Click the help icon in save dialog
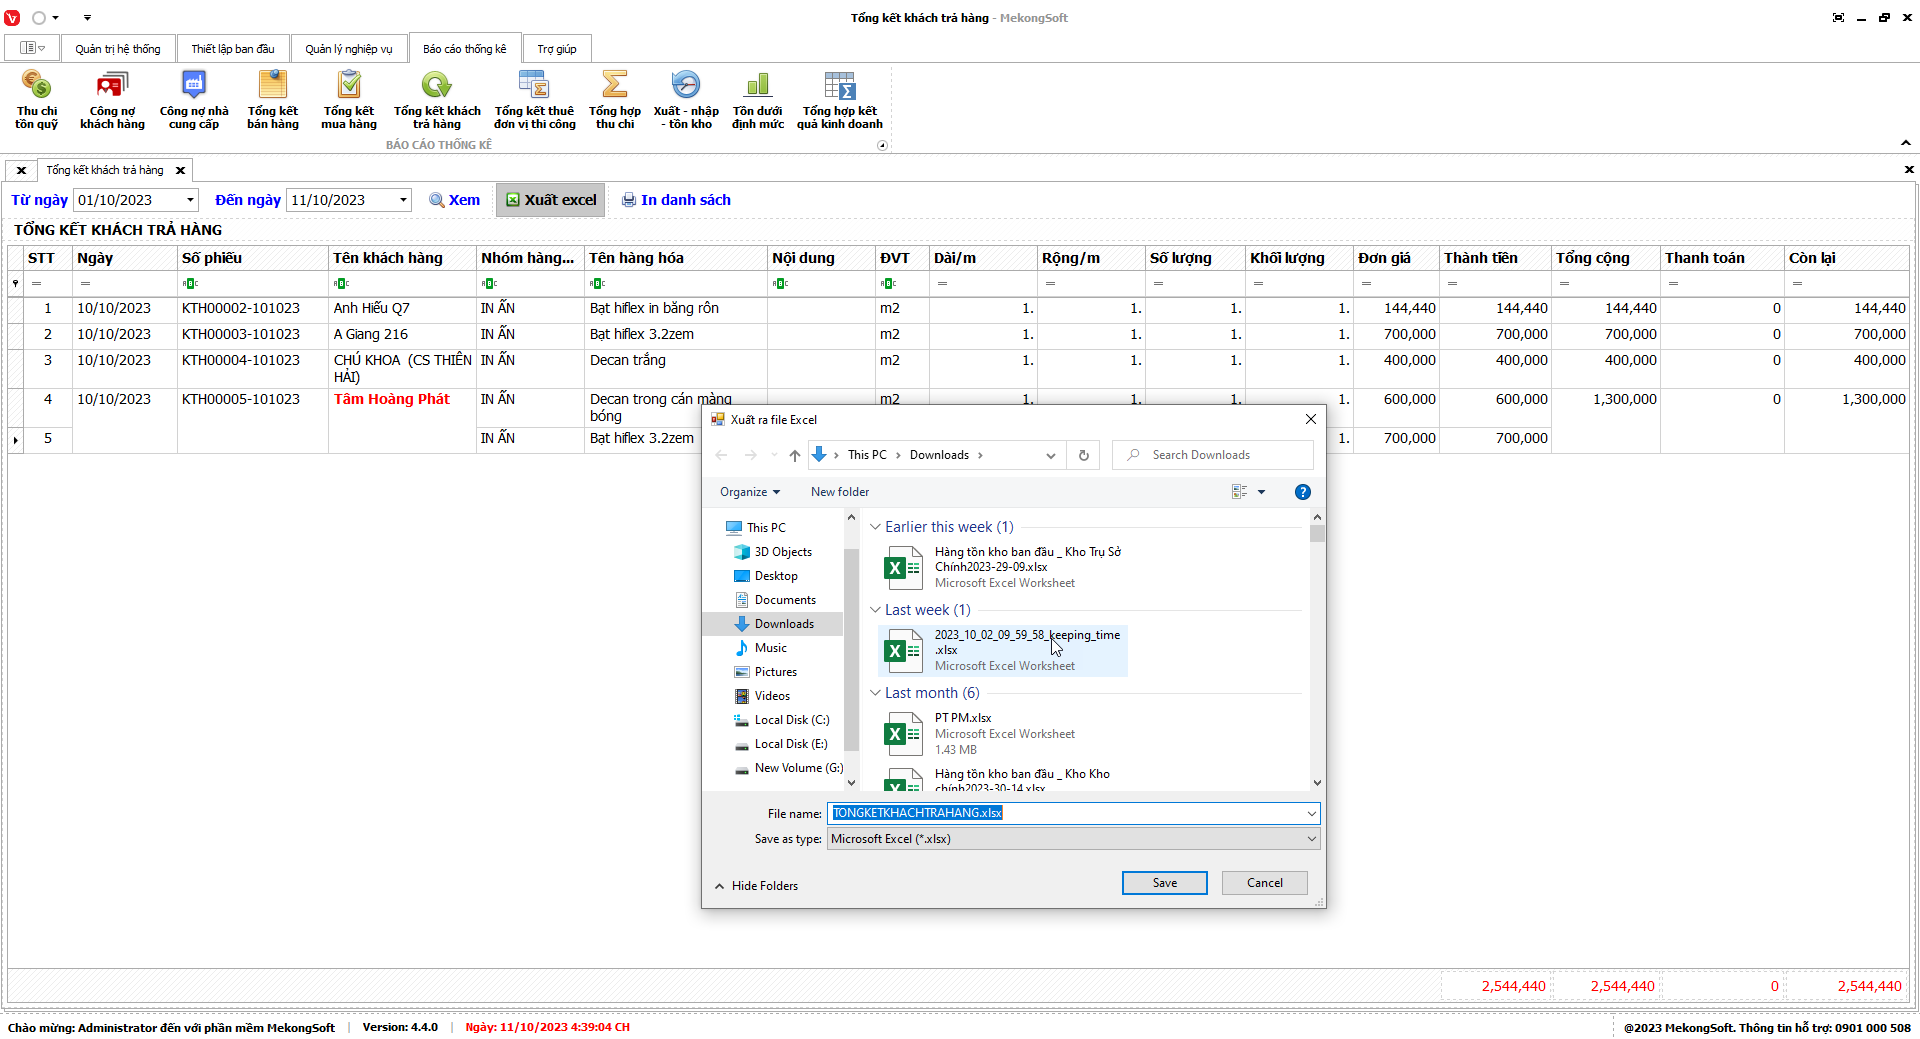This screenshot has height=1039, width=1920. coord(1302,492)
